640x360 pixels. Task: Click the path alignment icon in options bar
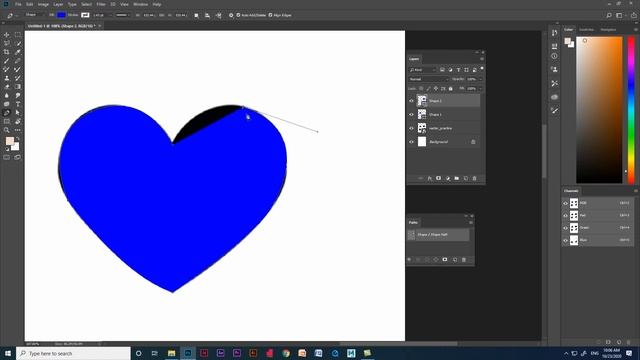207,15
